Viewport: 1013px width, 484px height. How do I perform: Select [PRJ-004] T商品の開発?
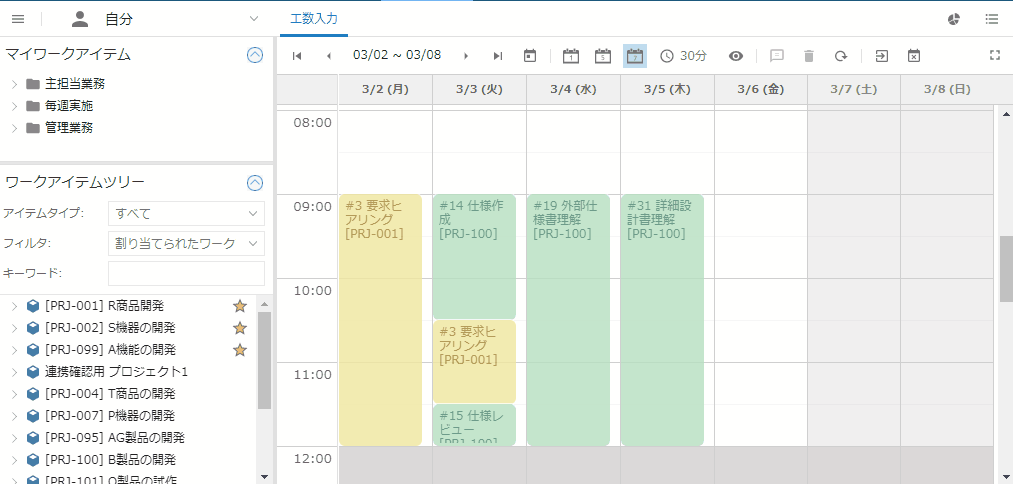click(x=110, y=394)
